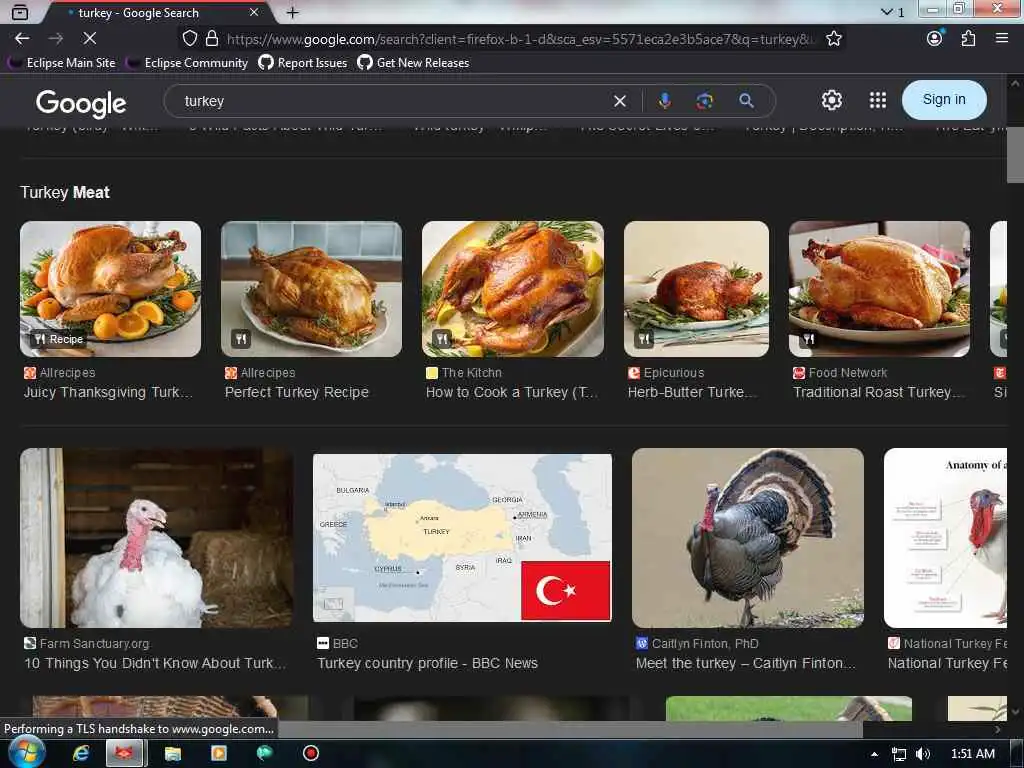
Task: List all tabs dropdown arrow
Action: 886,12
